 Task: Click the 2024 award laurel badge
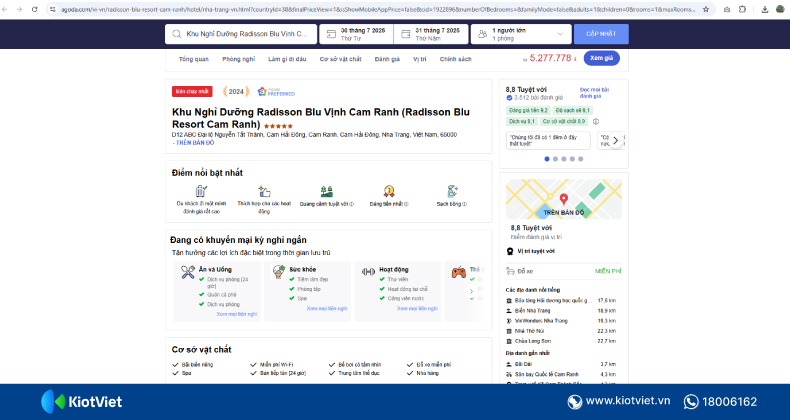(236, 92)
